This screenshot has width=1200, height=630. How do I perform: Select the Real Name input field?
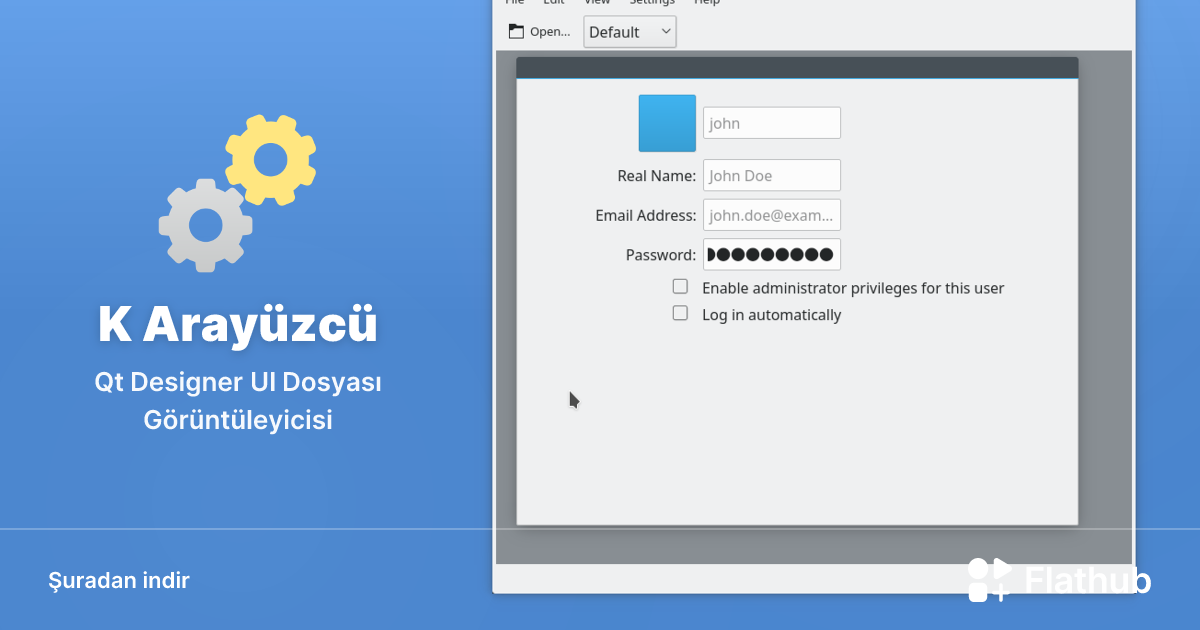pyautogui.click(x=771, y=175)
